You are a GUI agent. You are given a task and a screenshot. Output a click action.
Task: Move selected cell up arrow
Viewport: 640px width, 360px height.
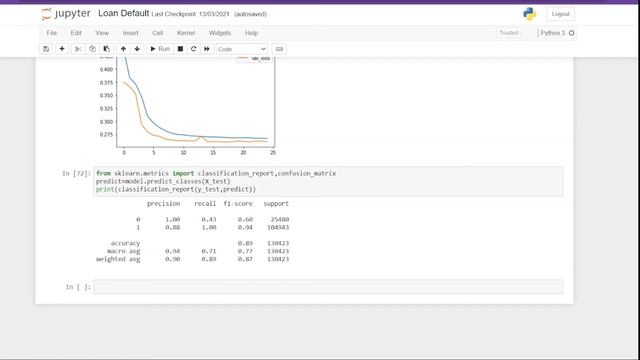pyautogui.click(x=123, y=49)
